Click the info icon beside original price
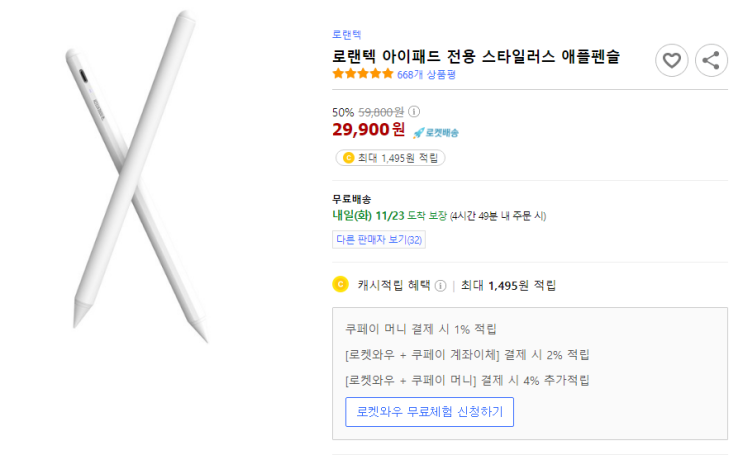 coord(414,112)
